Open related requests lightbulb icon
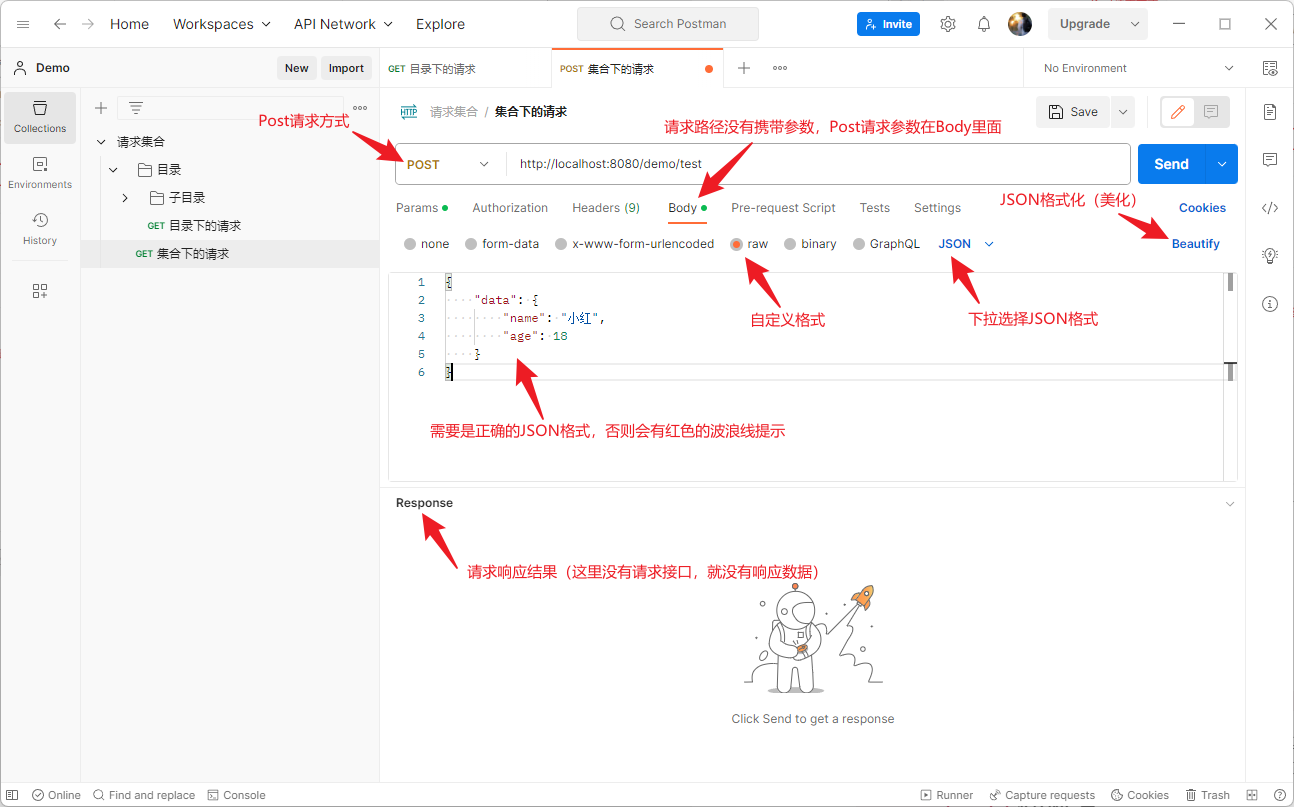1294x807 pixels. [x=1270, y=256]
